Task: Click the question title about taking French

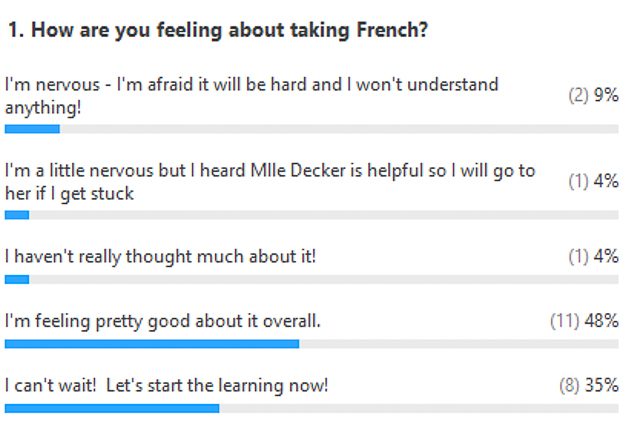Action: click(218, 31)
